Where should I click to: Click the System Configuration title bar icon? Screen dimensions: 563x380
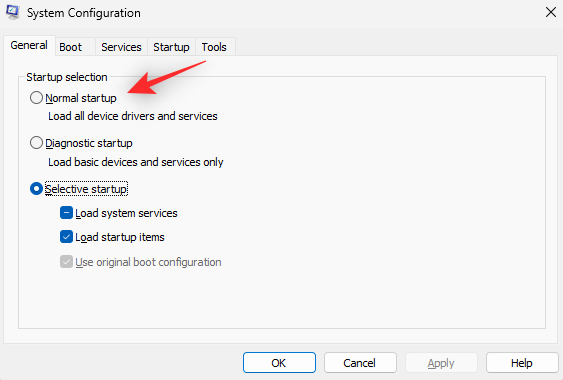13,13
